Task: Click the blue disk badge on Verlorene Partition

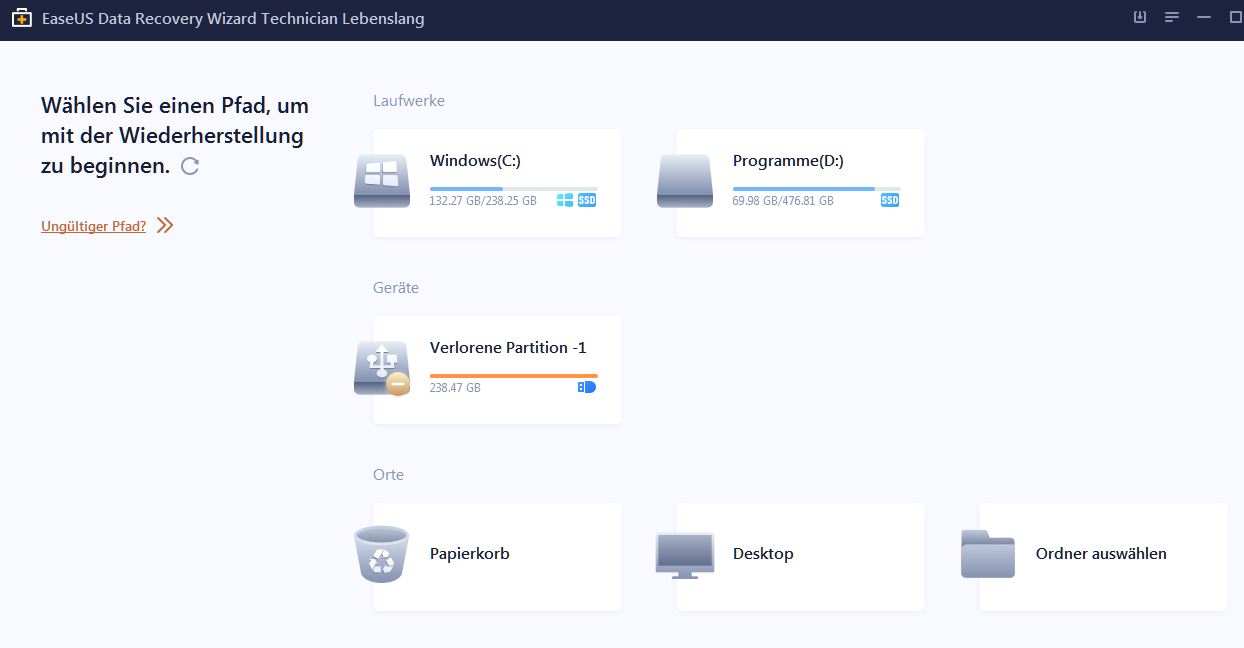Action: pyautogui.click(x=587, y=387)
